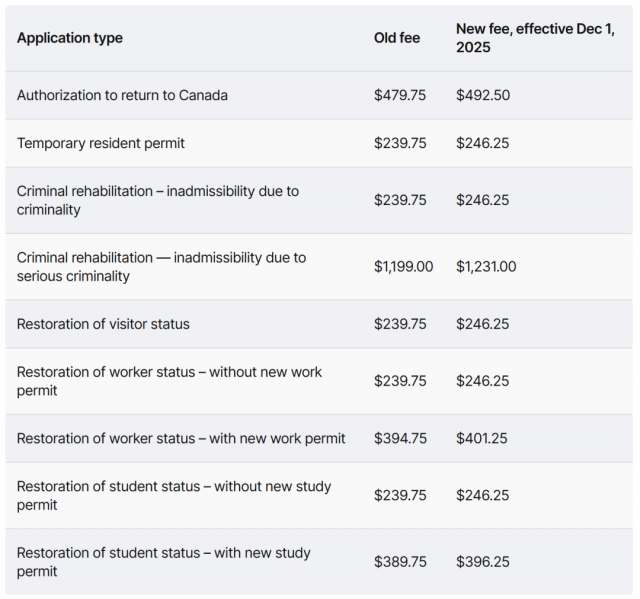Screen dimensions: 640x599
Task: Click the $401.25 new fee value
Action: tap(483, 438)
